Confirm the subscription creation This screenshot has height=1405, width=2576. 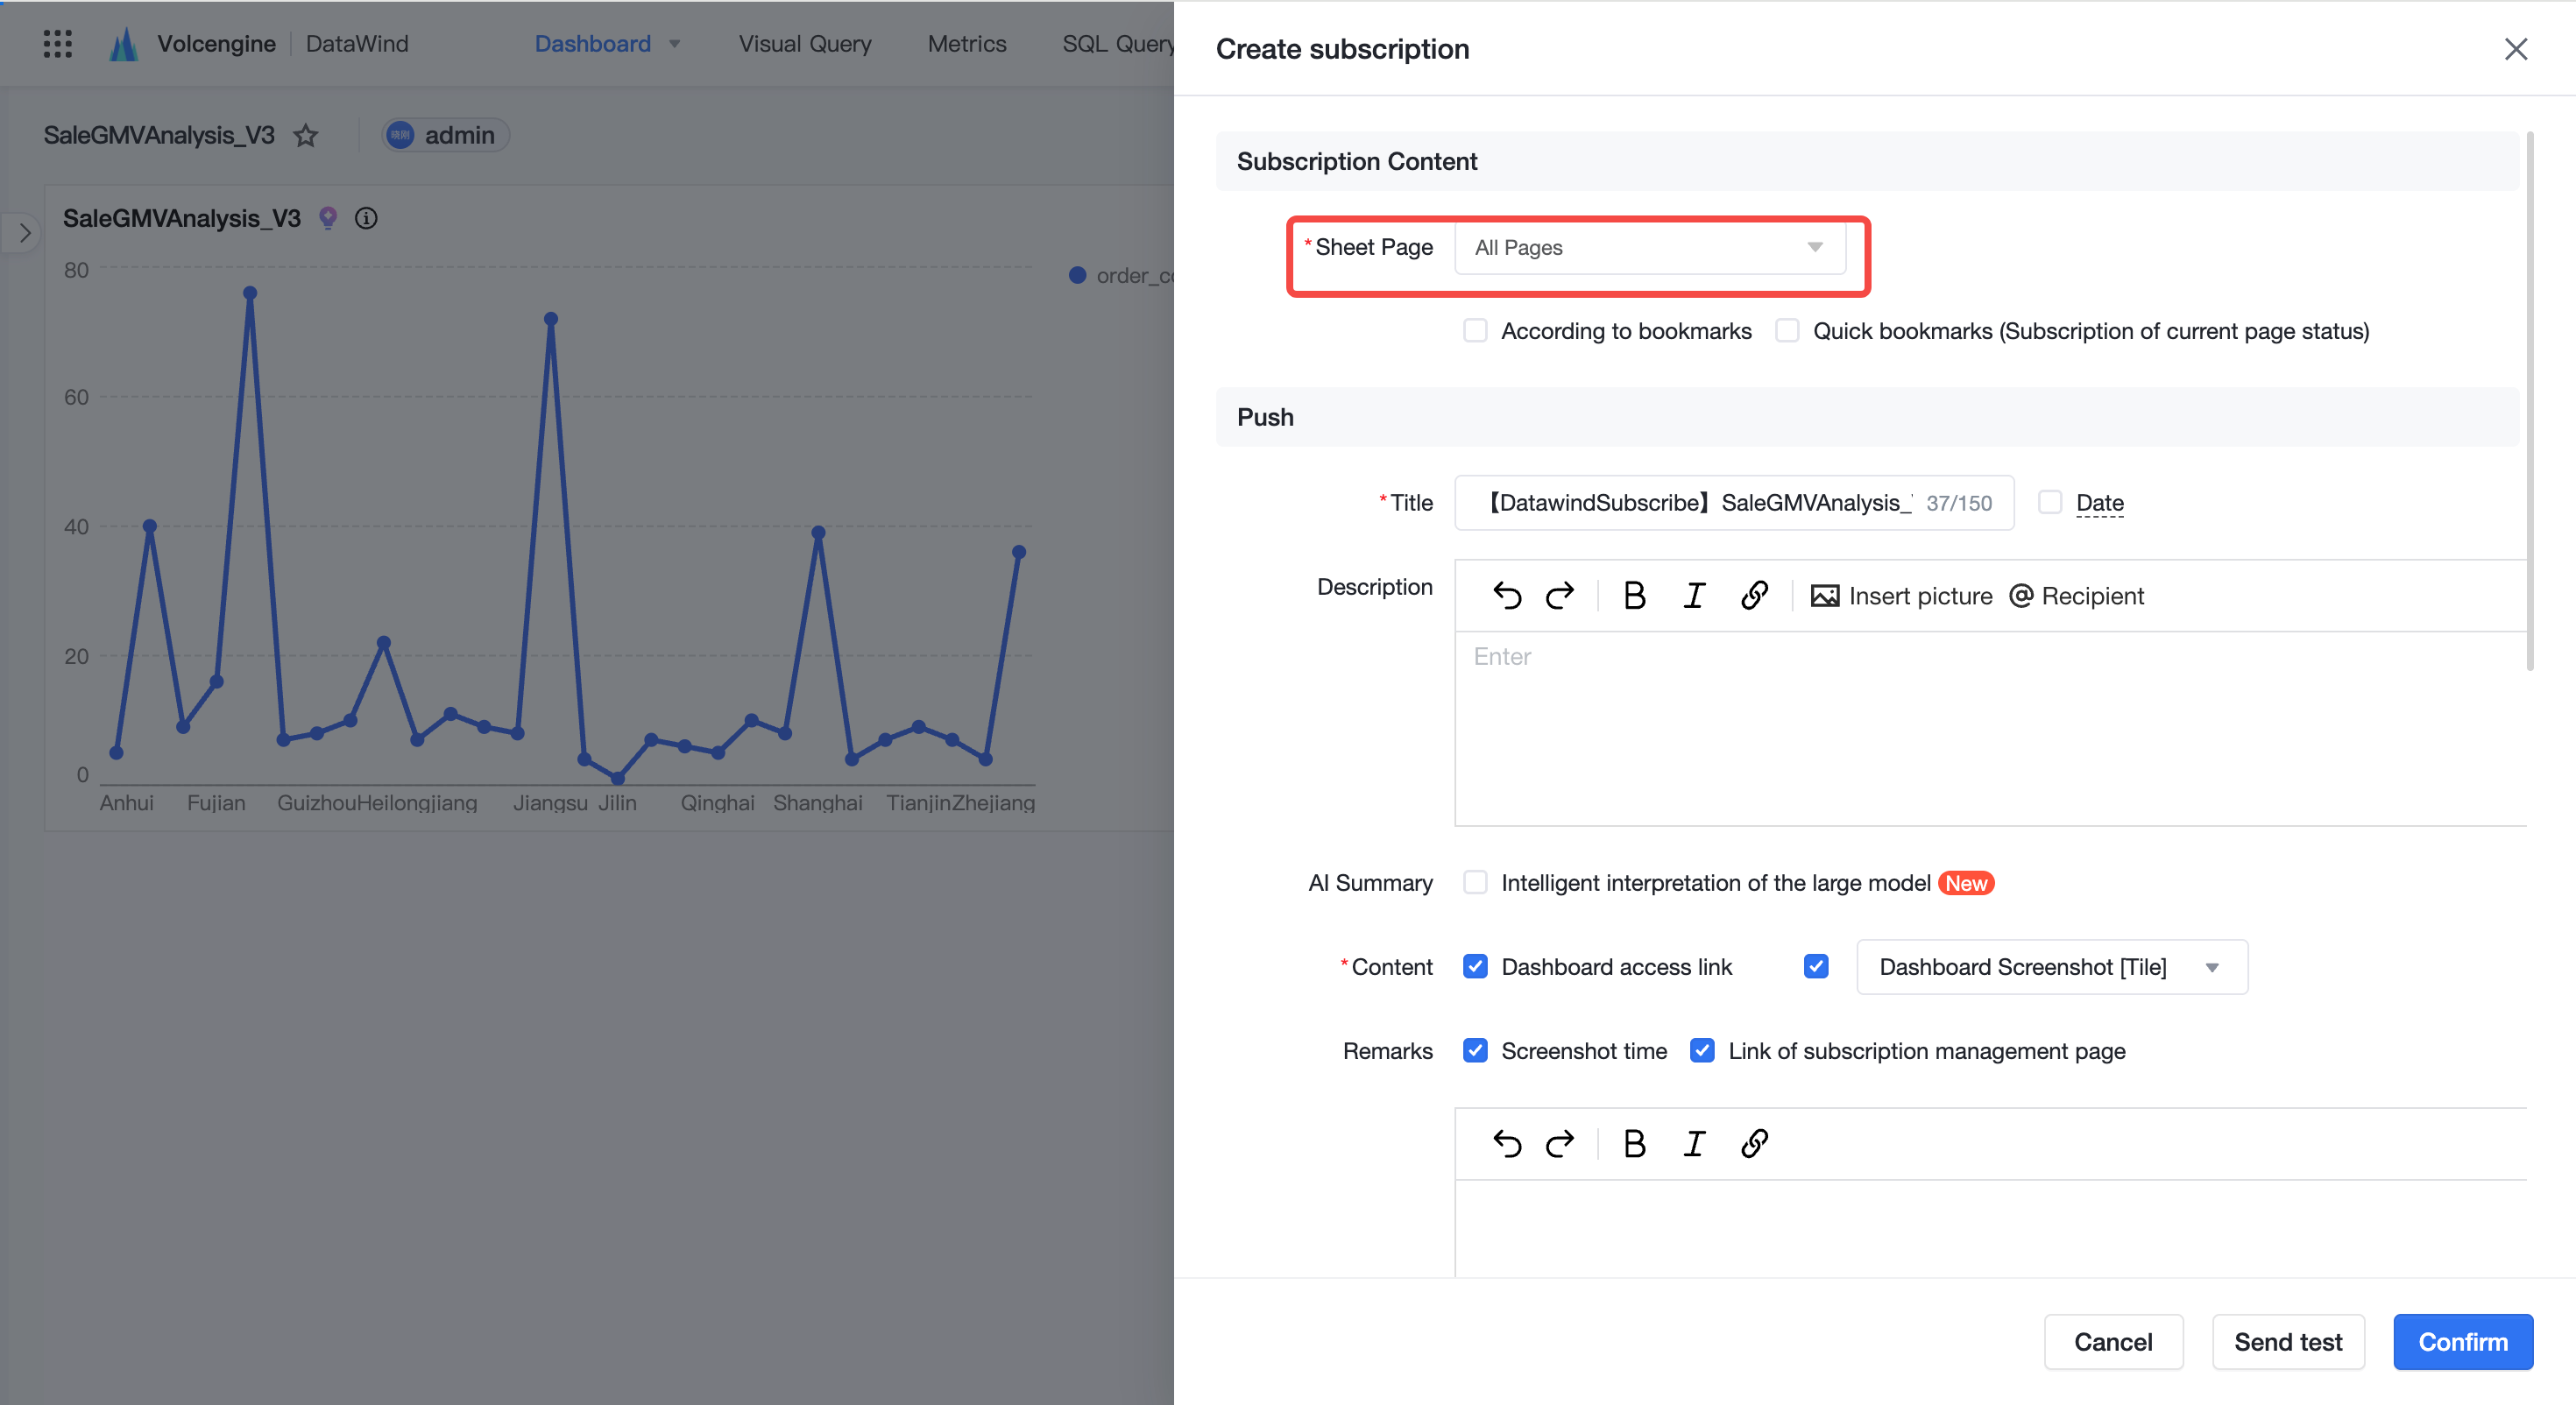2463,1342
